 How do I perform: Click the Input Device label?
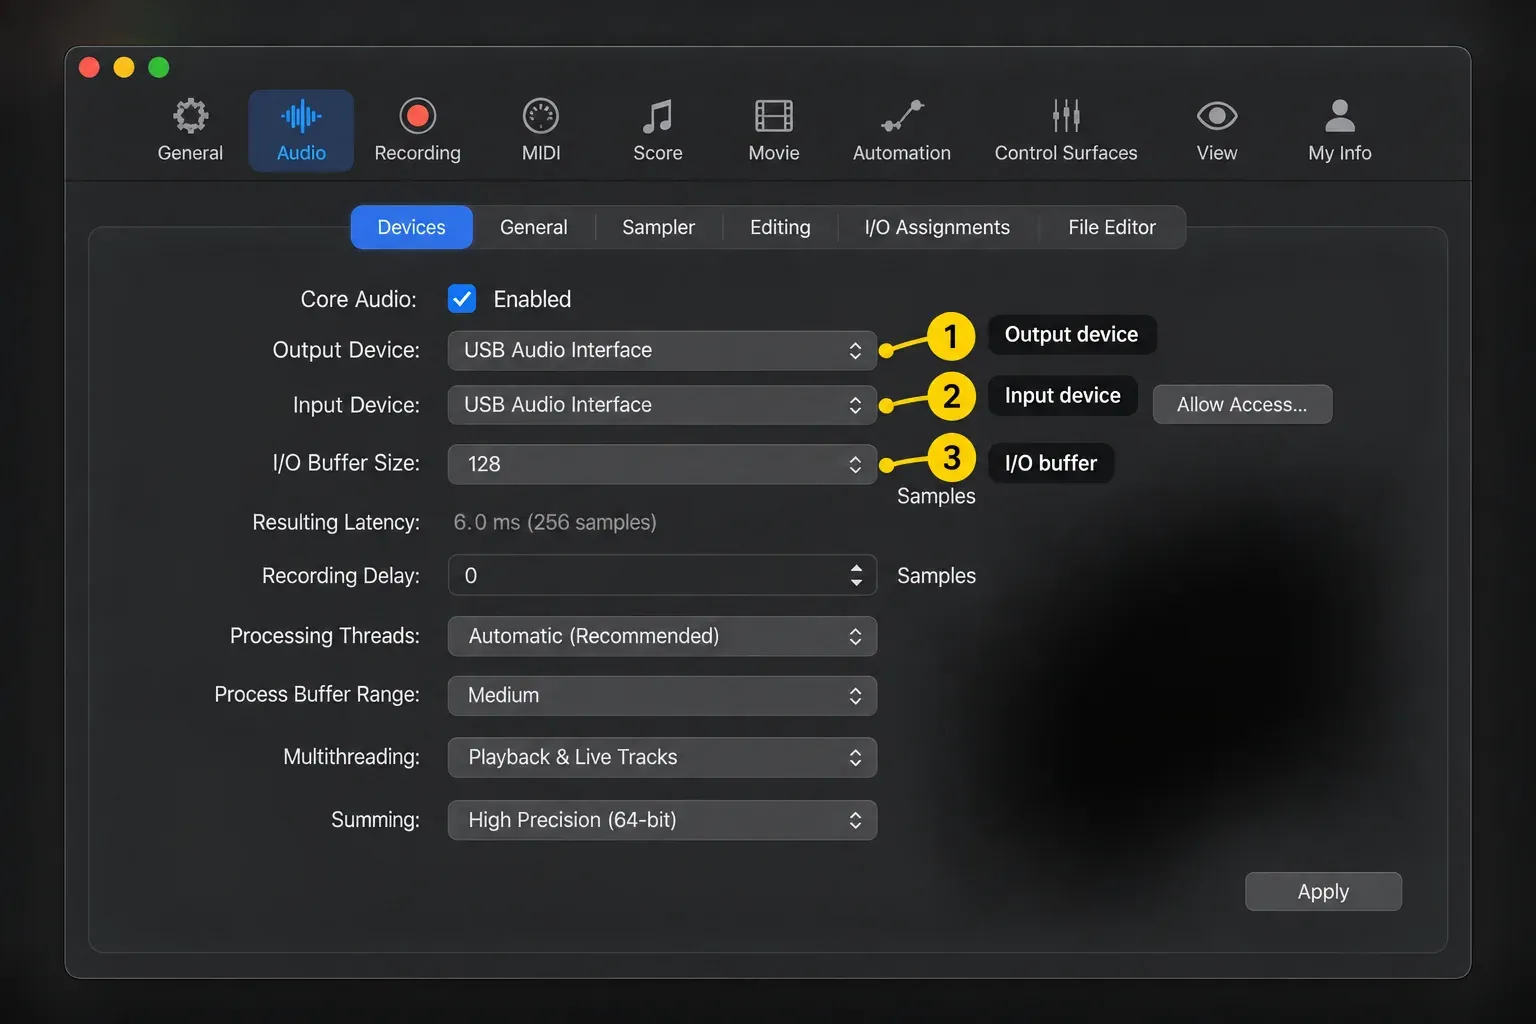pyautogui.click(x=356, y=405)
